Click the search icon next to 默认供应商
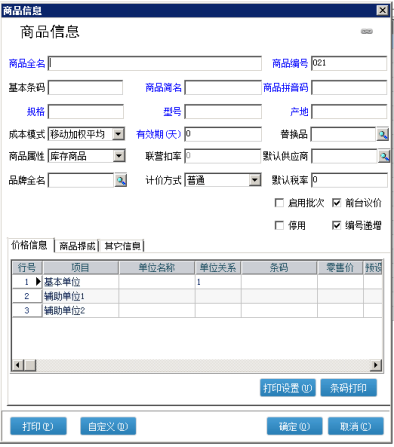Screen dimensions: 394x447 pyautogui.click(x=384, y=156)
